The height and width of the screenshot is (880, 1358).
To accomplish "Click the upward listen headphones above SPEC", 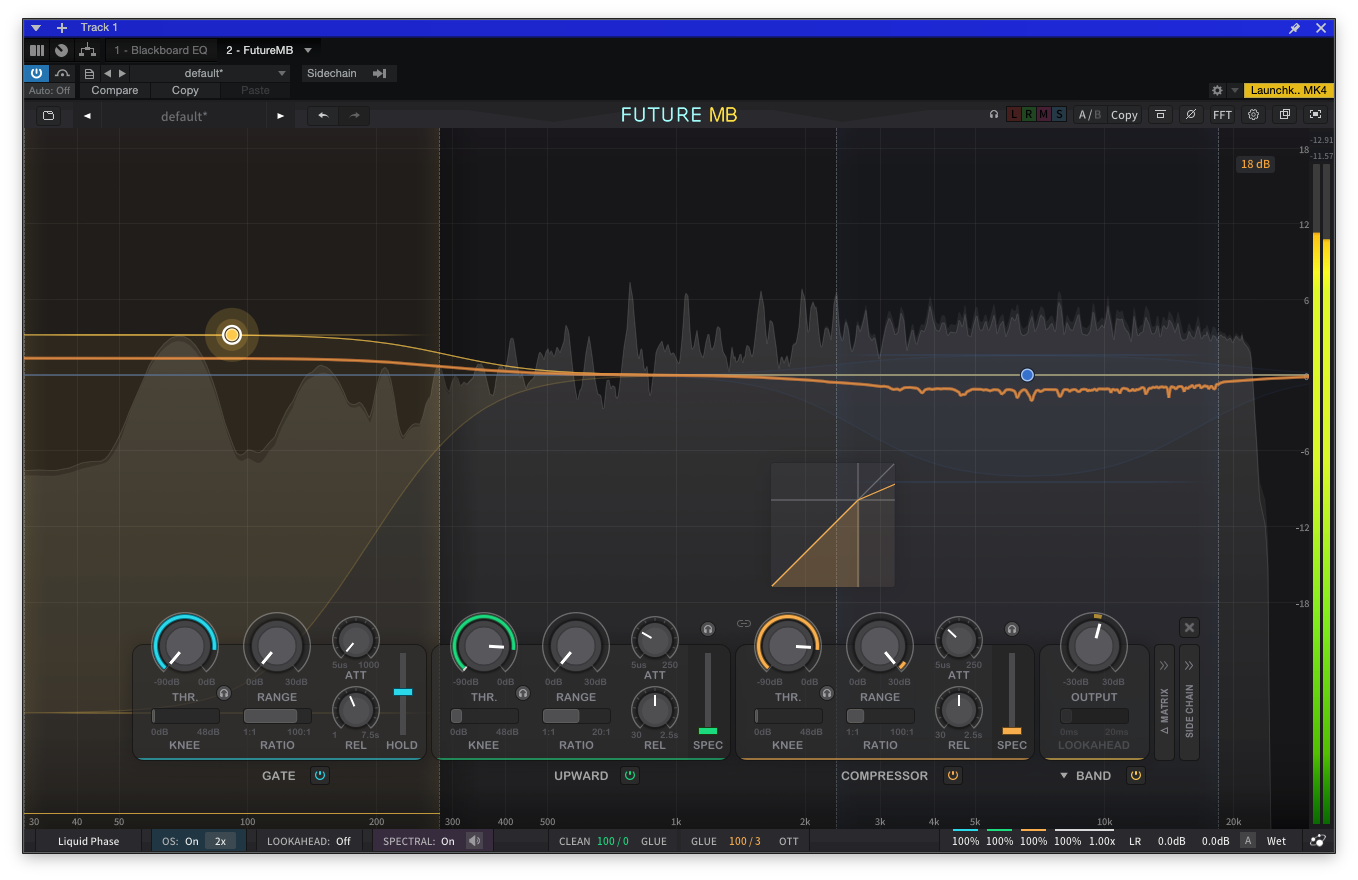I will (708, 629).
